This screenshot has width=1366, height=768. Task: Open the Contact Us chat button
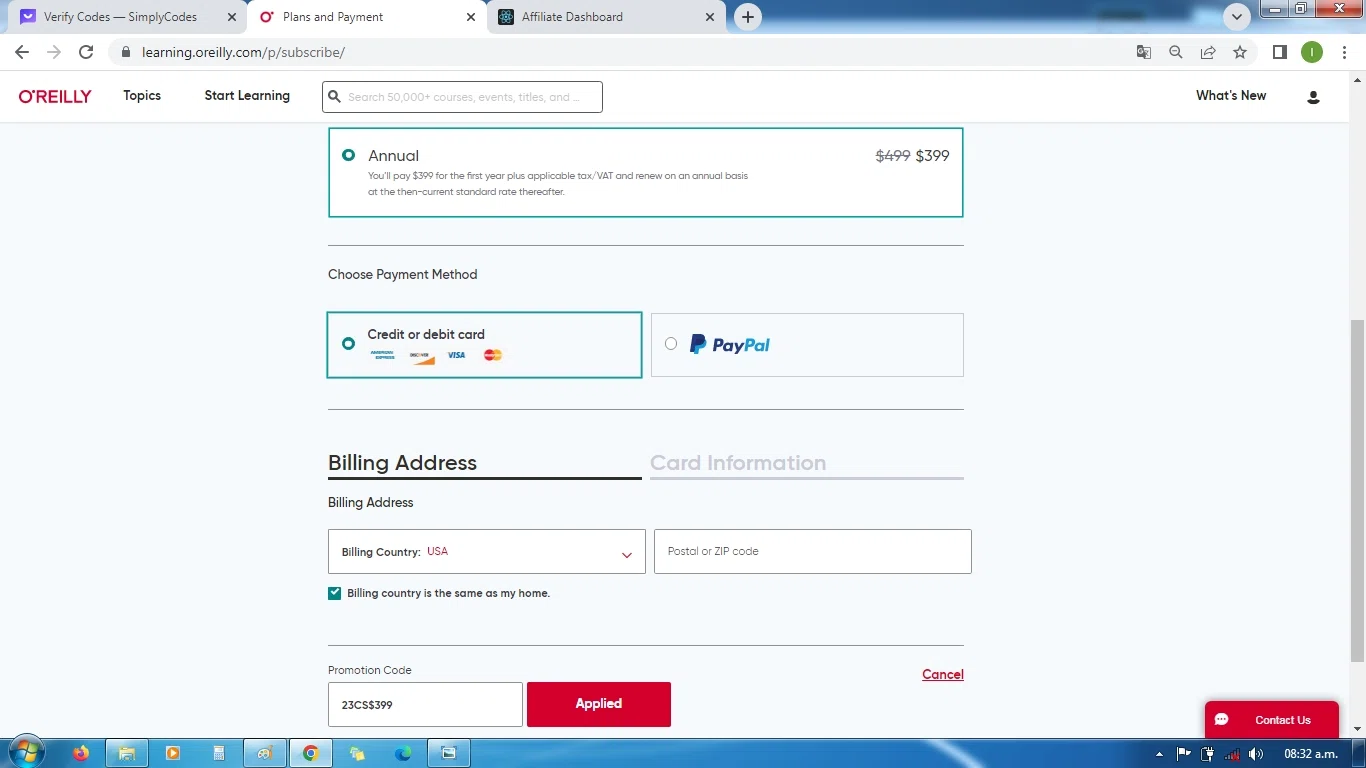coord(1271,720)
